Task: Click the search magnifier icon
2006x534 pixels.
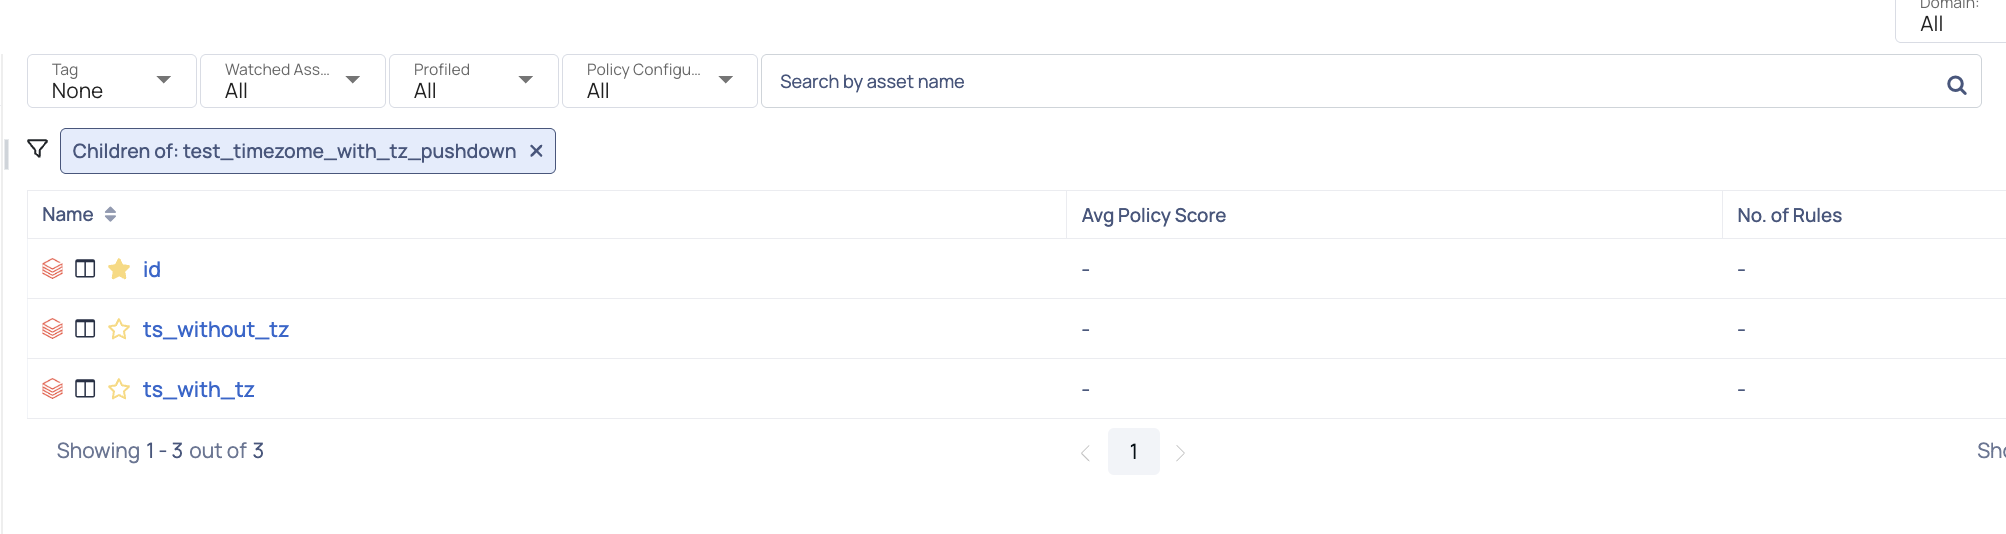Action: point(1956,85)
